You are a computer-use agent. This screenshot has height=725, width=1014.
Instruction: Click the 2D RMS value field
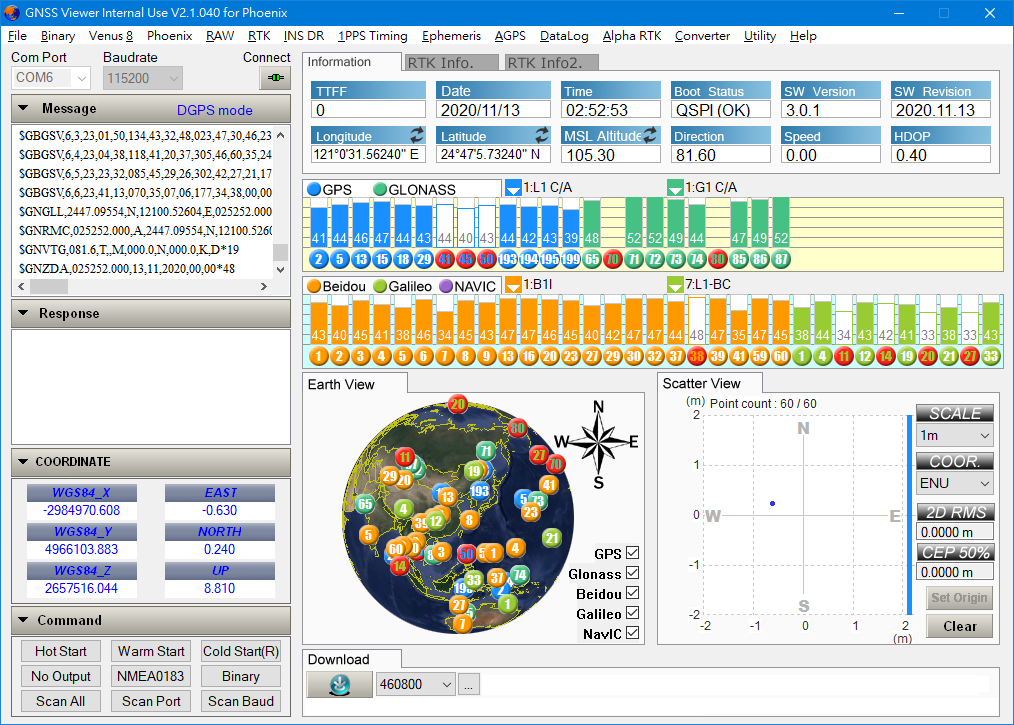[x=955, y=532]
